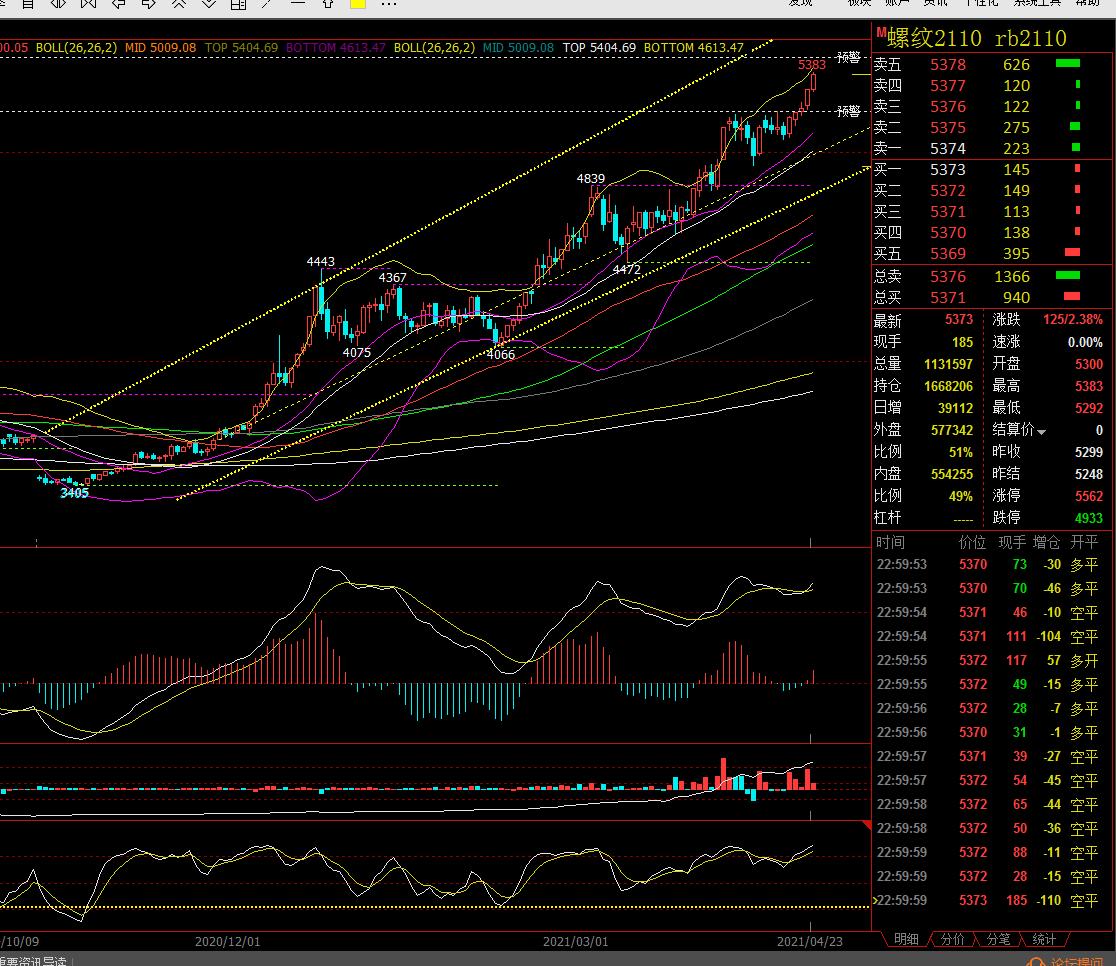This screenshot has width=1116, height=966.
Task: Click the 买五 price 5369
Action: tap(948, 253)
